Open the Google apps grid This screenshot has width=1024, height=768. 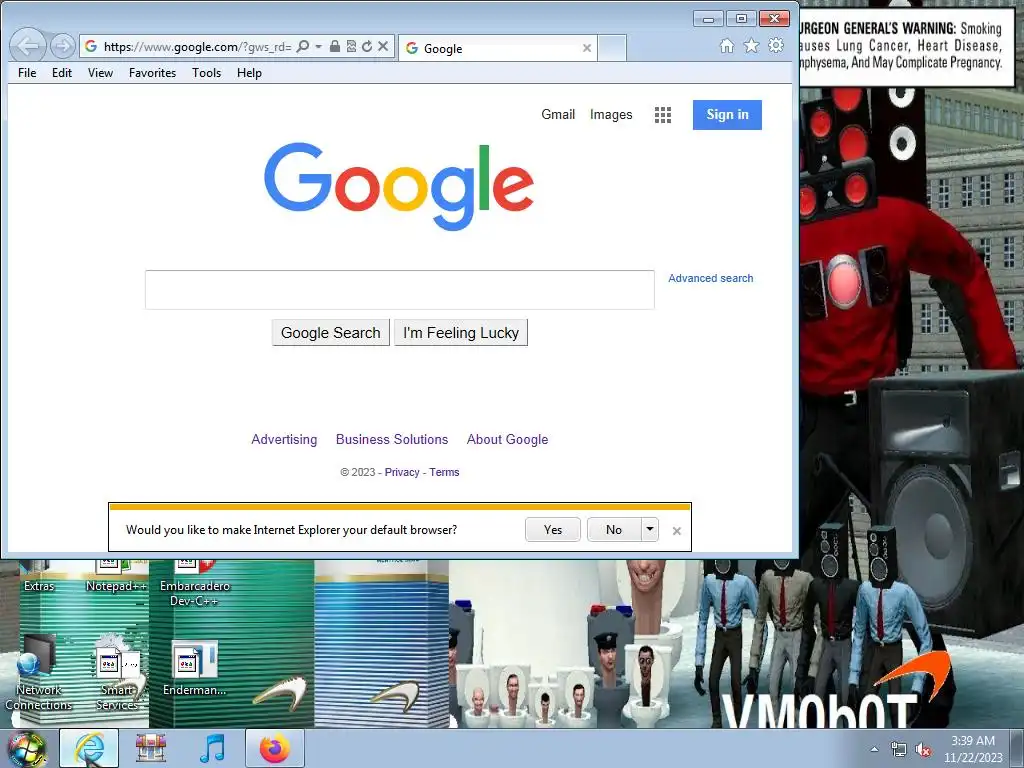663,115
